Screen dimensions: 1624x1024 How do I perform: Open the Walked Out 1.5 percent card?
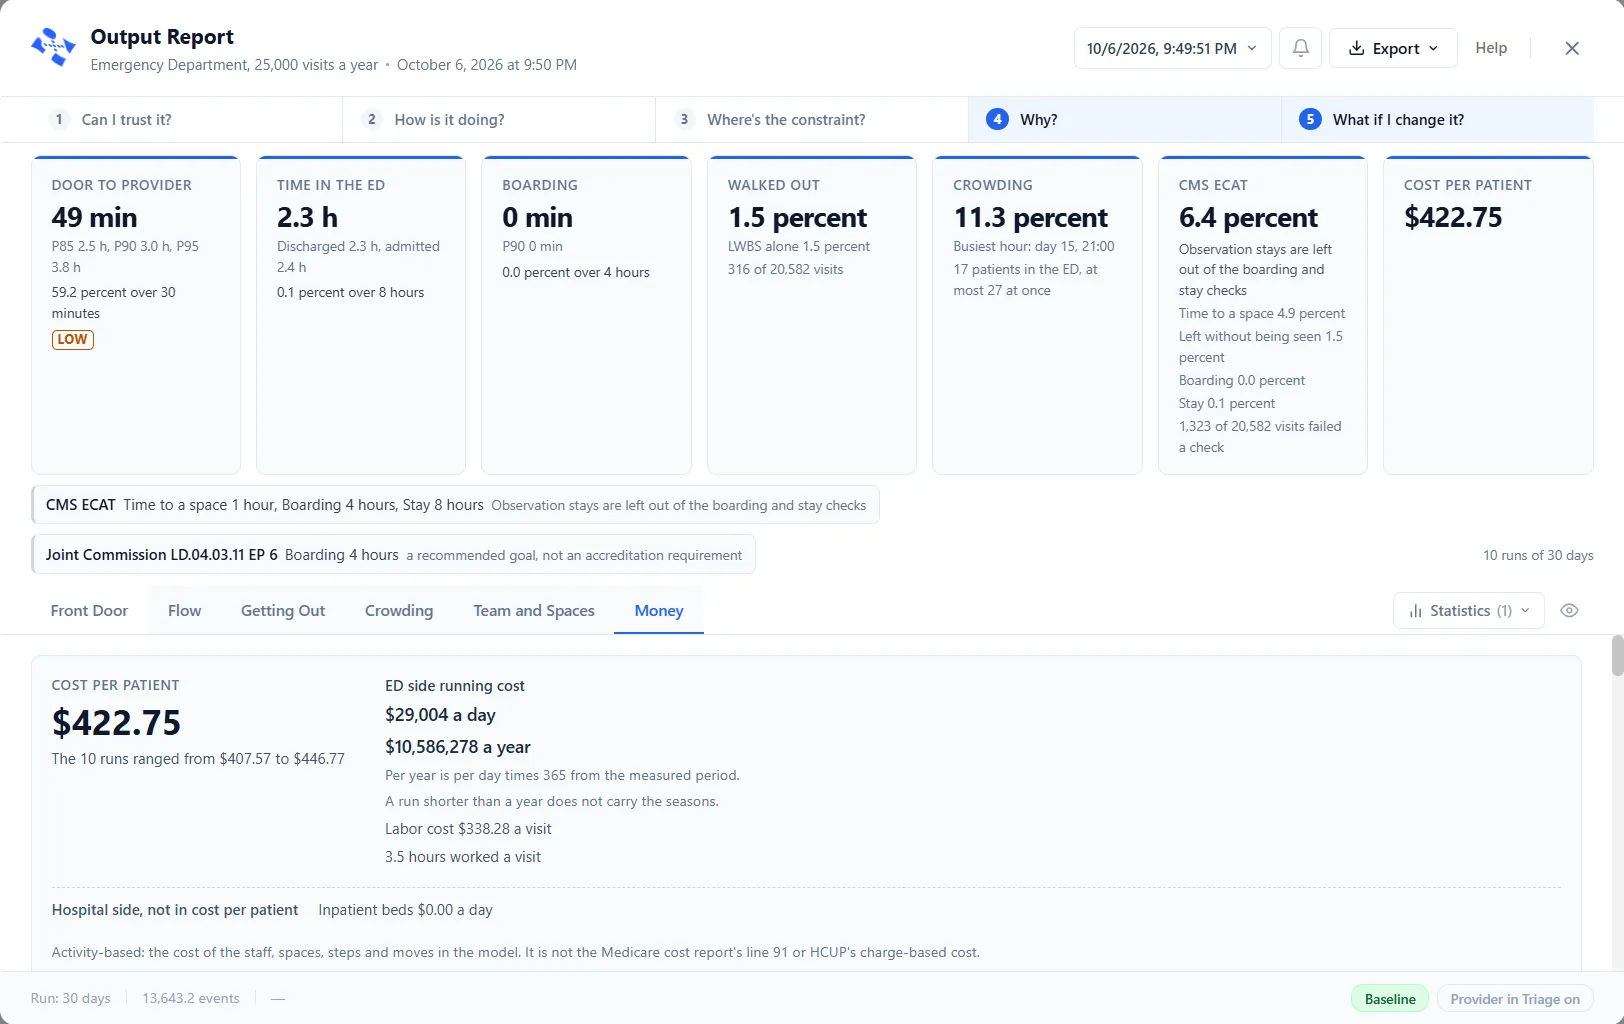click(812, 315)
